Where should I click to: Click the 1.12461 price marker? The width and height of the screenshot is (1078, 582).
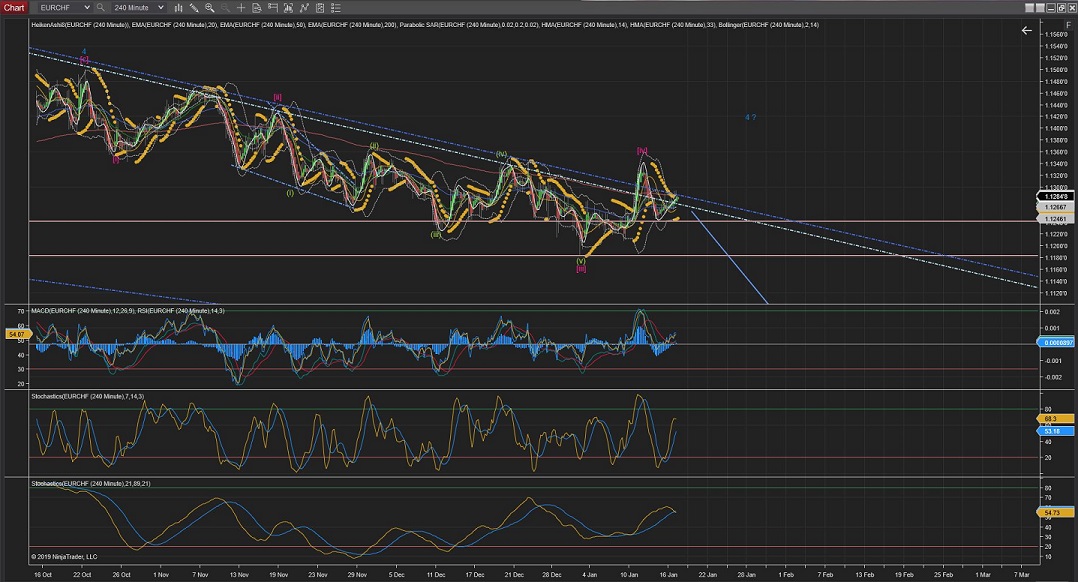[x=1055, y=219]
